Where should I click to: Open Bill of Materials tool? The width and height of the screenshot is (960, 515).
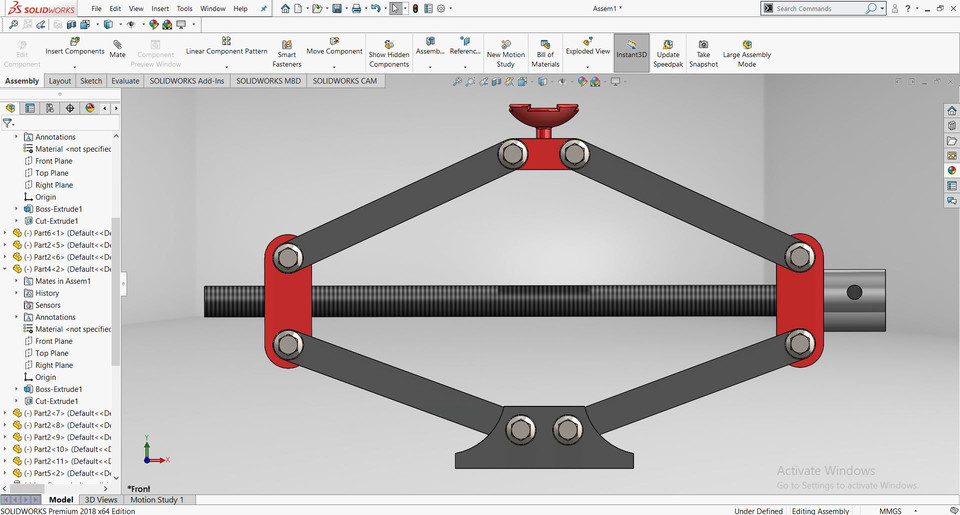pyautogui.click(x=545, y=46)
